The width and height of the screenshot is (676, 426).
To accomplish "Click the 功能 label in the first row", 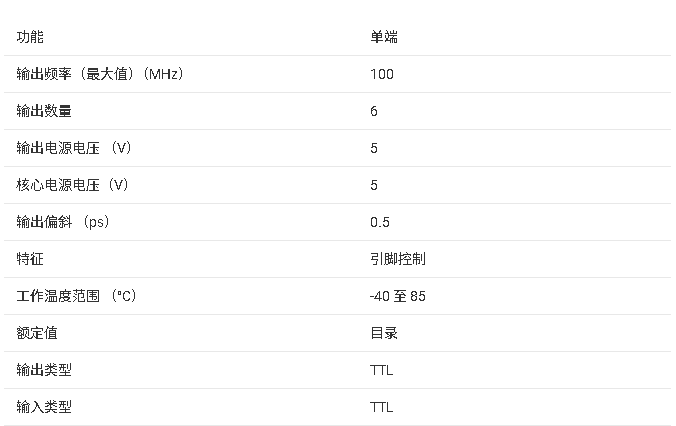I will [x=30, y=37].
